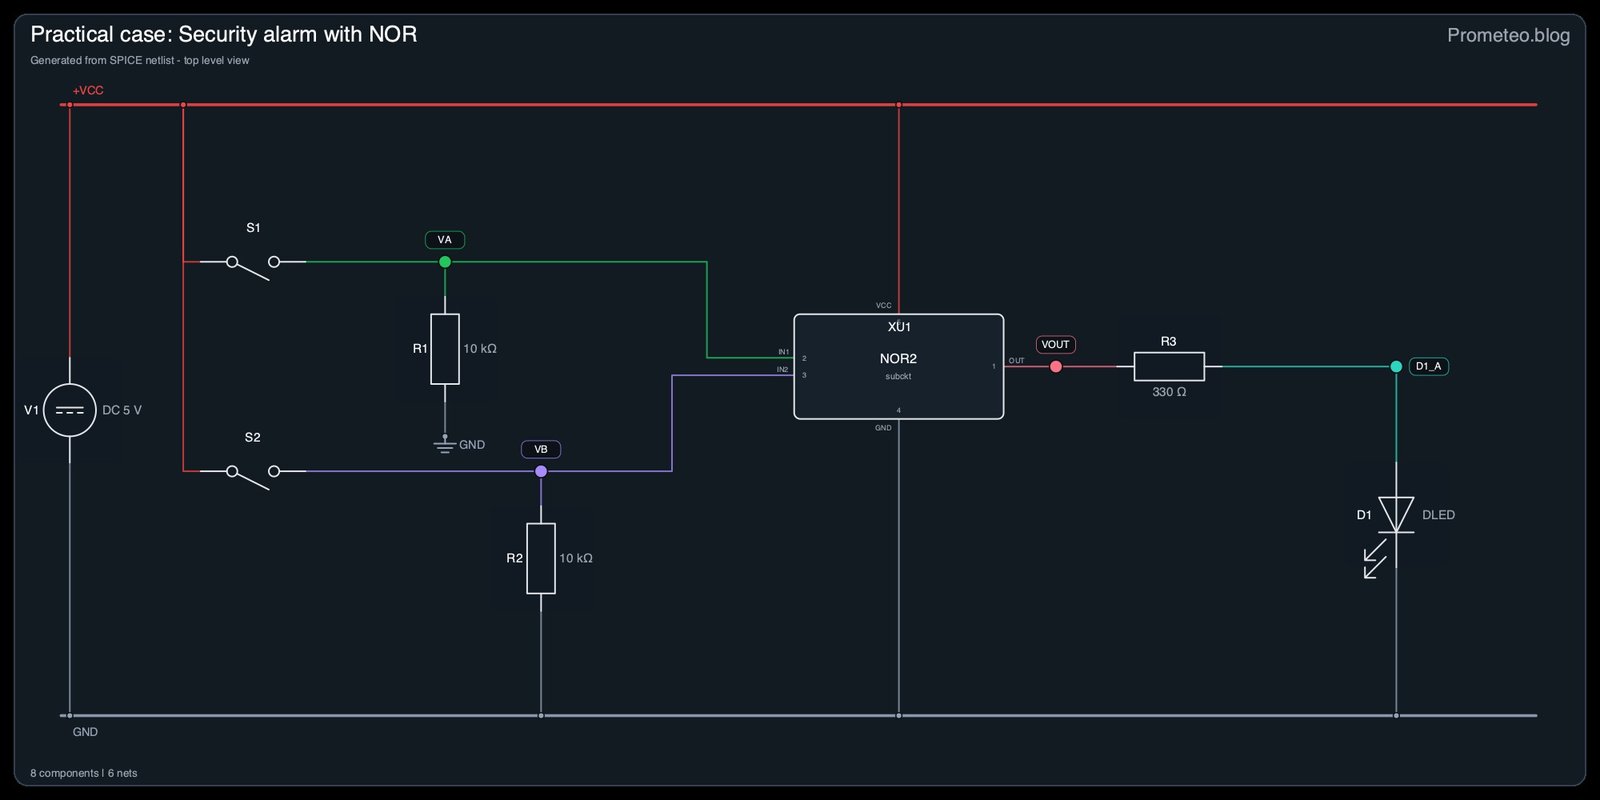This screenshot has height=800, width=1600.
Task: Click the DLED model label
Action: click(1439, 515)
